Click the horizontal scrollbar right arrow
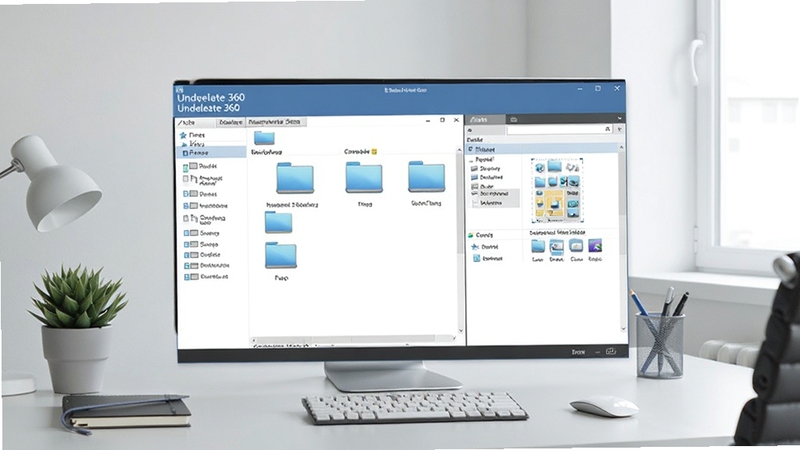This screenshot has height=450, width=800. tap(454, 338)
